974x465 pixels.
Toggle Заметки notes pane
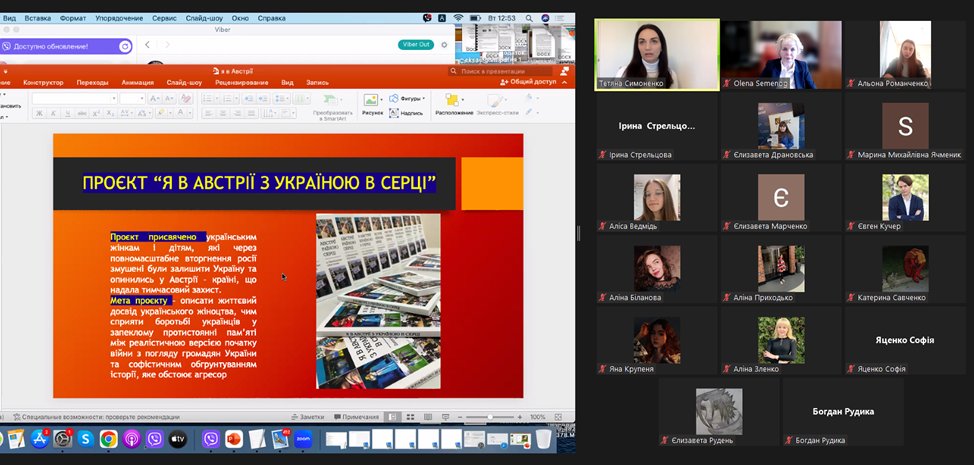coord(308,417)
